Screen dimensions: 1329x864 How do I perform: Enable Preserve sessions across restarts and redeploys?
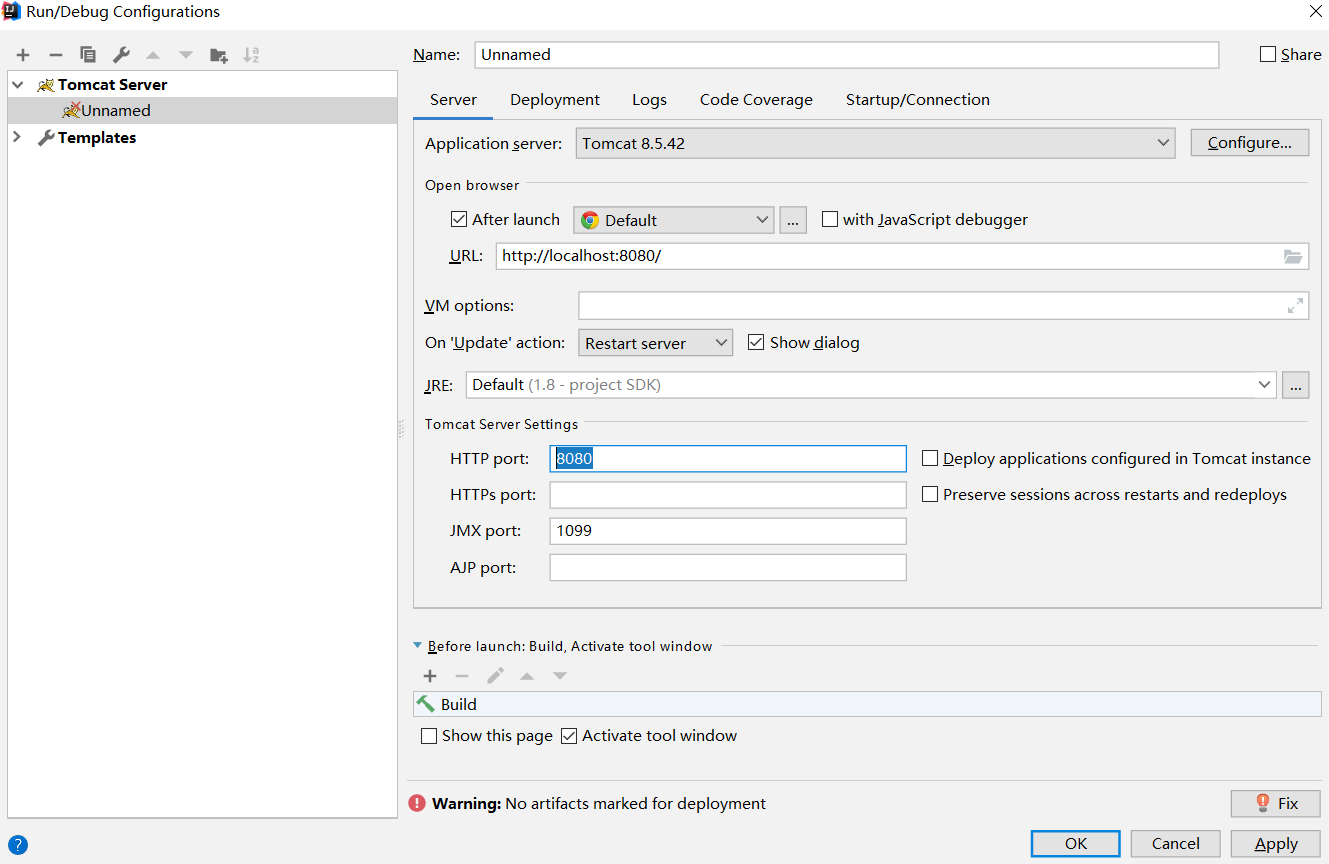[x=930, y=494]
